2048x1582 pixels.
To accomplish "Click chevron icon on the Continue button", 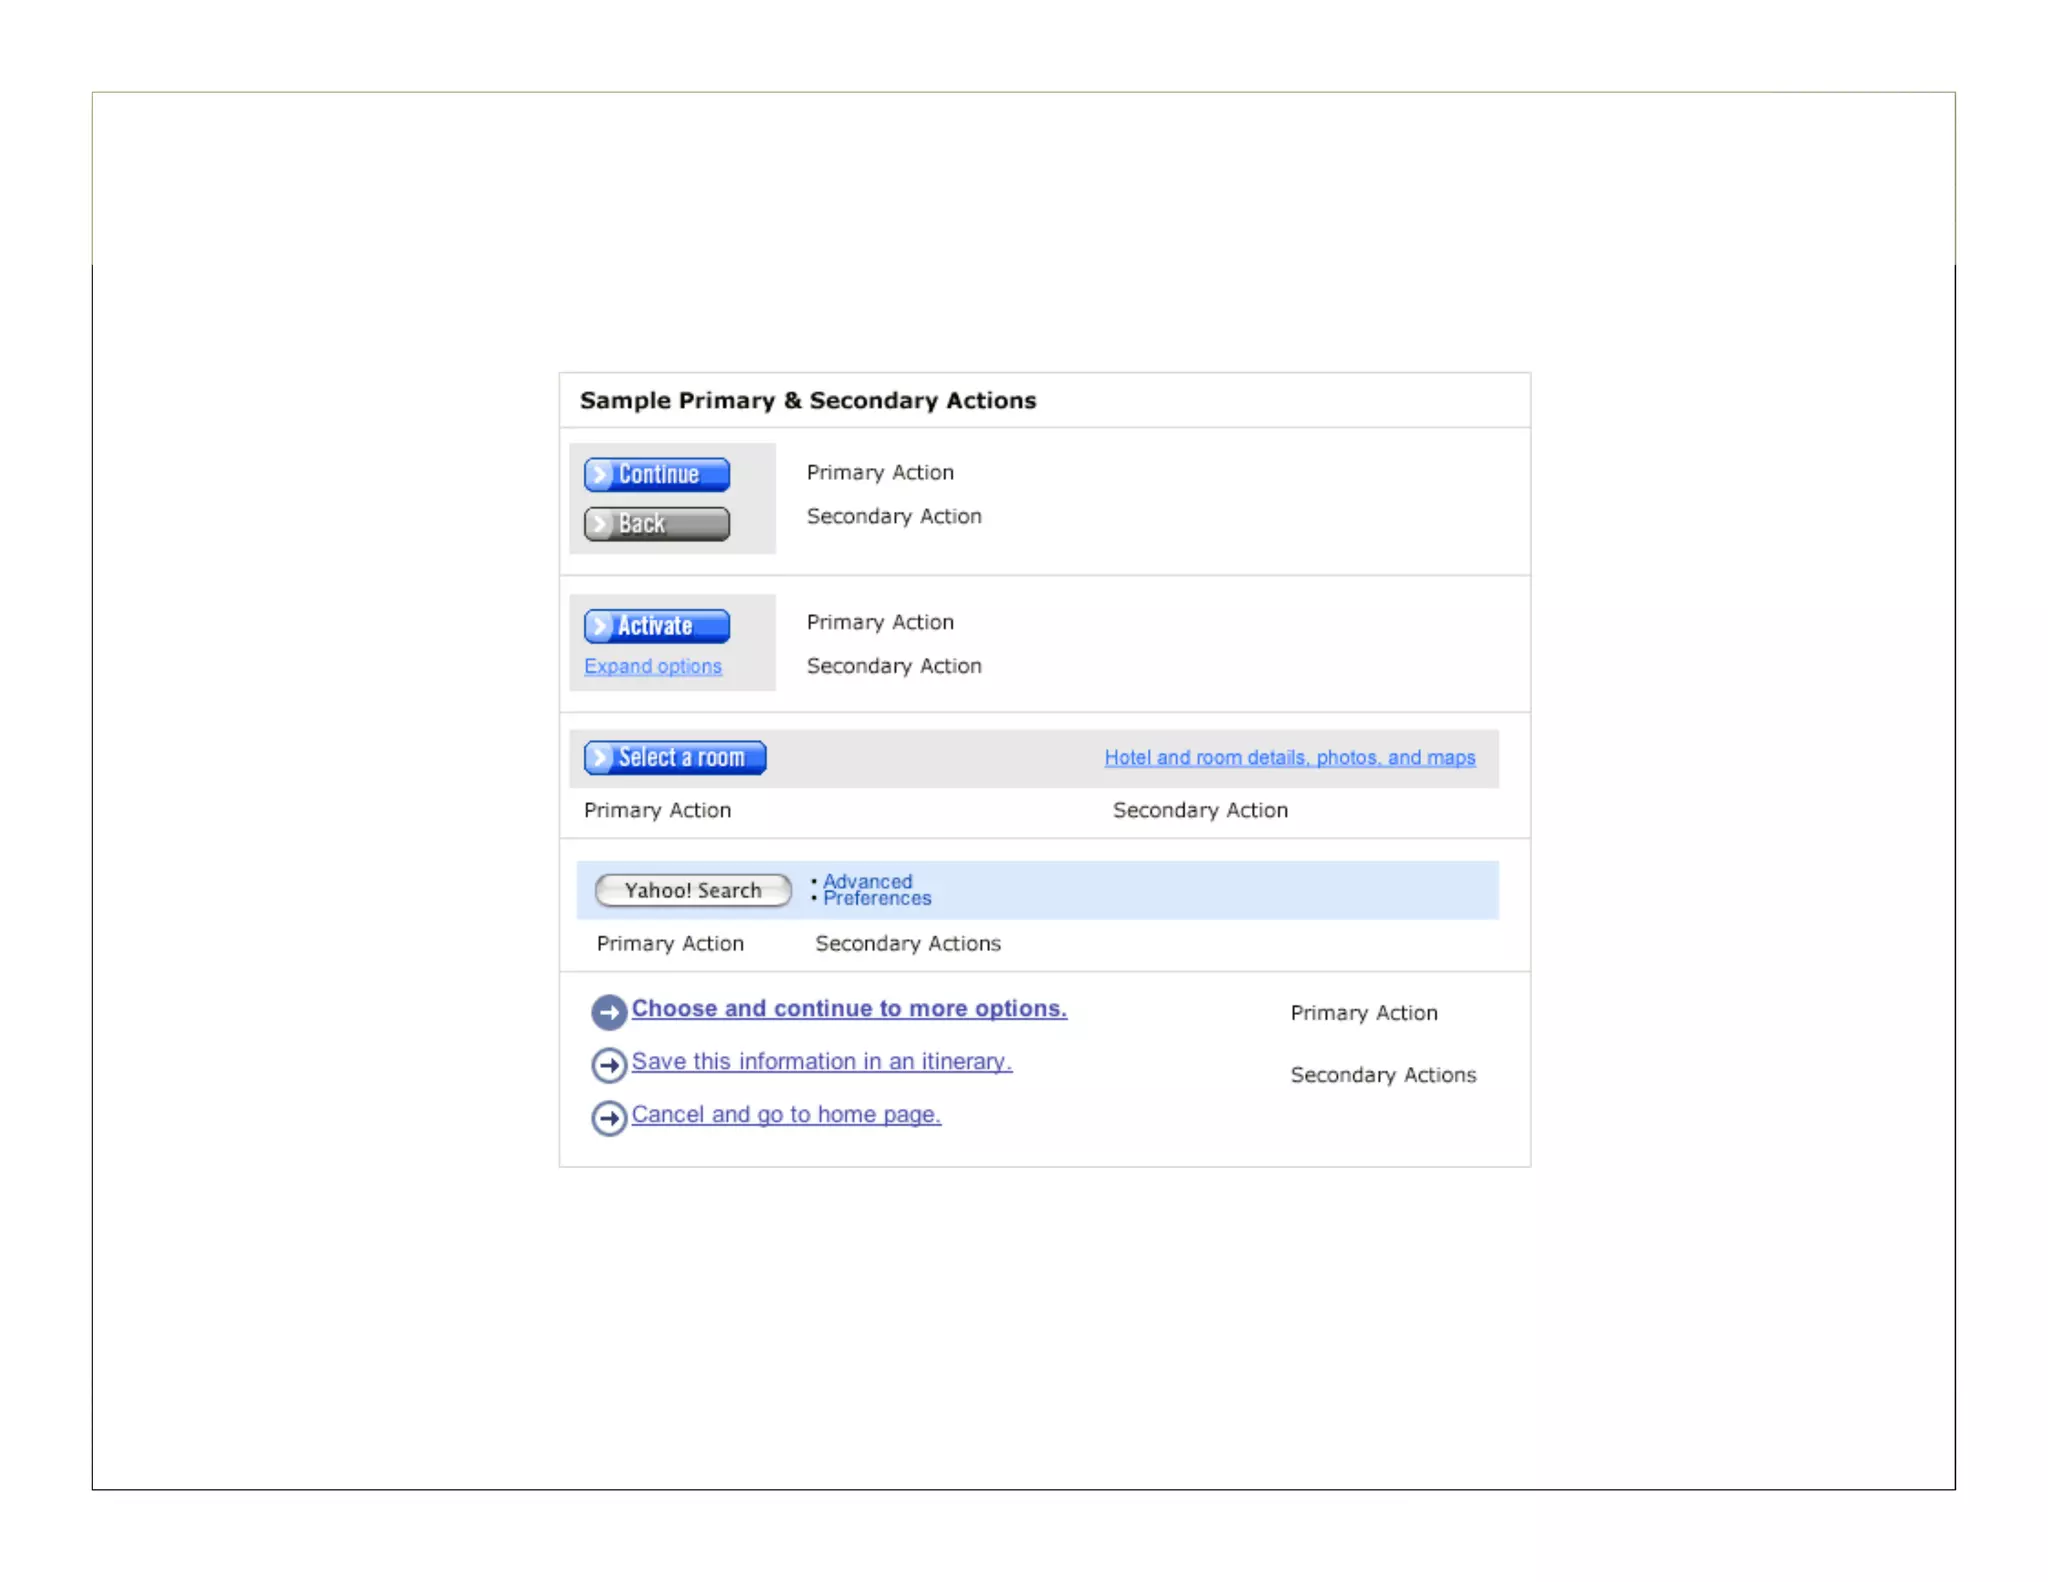I will coord(600,474).
